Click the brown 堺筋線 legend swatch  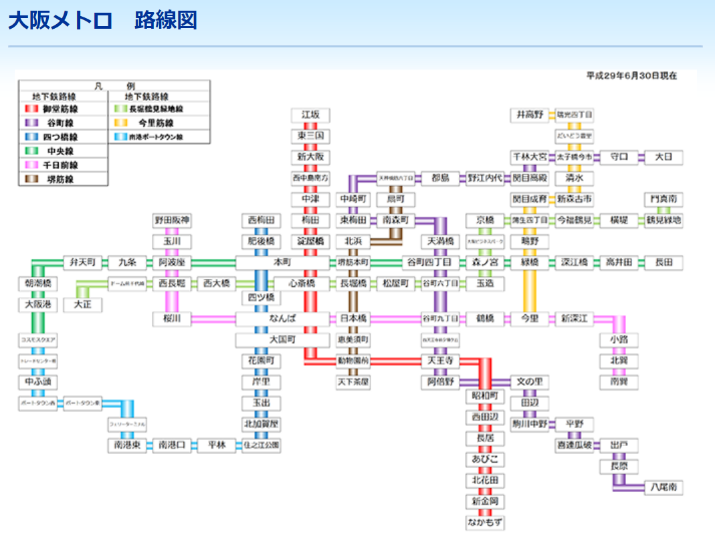[x=31, y=179]
